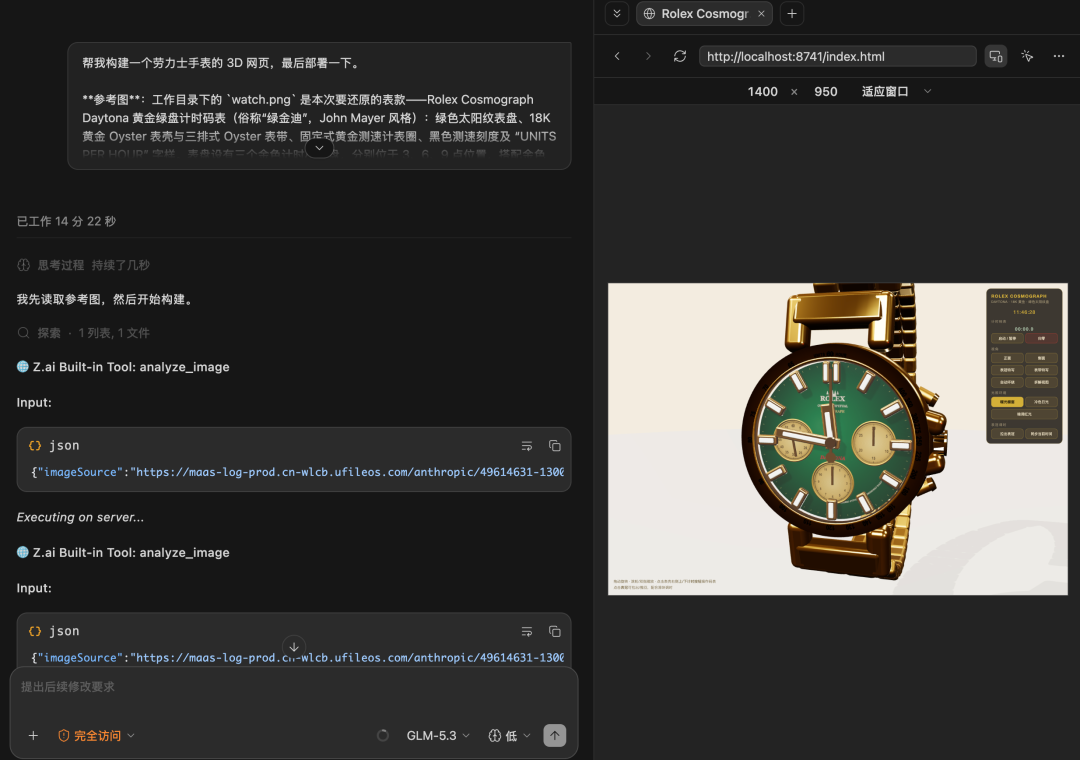The height and width of the screenshot is (760, 1080).
Task: Go forward in the preview browser
Action: pyautogui.click(x=648, y=57)
